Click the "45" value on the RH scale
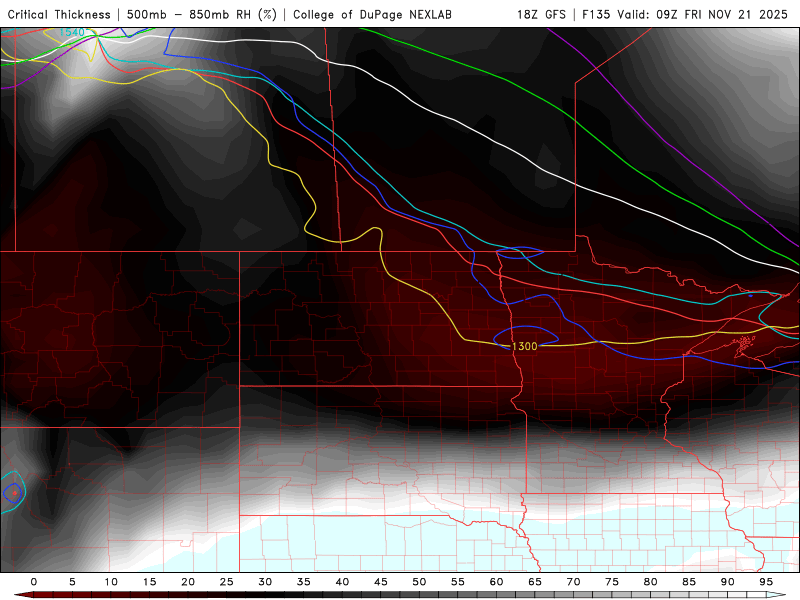The width and height of the screenshot is (800, 600). click(381, 582)
